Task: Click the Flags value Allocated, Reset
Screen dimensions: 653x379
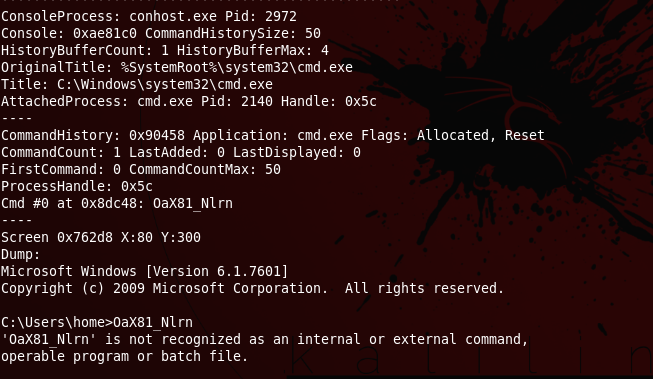Action: pos(481,136)
